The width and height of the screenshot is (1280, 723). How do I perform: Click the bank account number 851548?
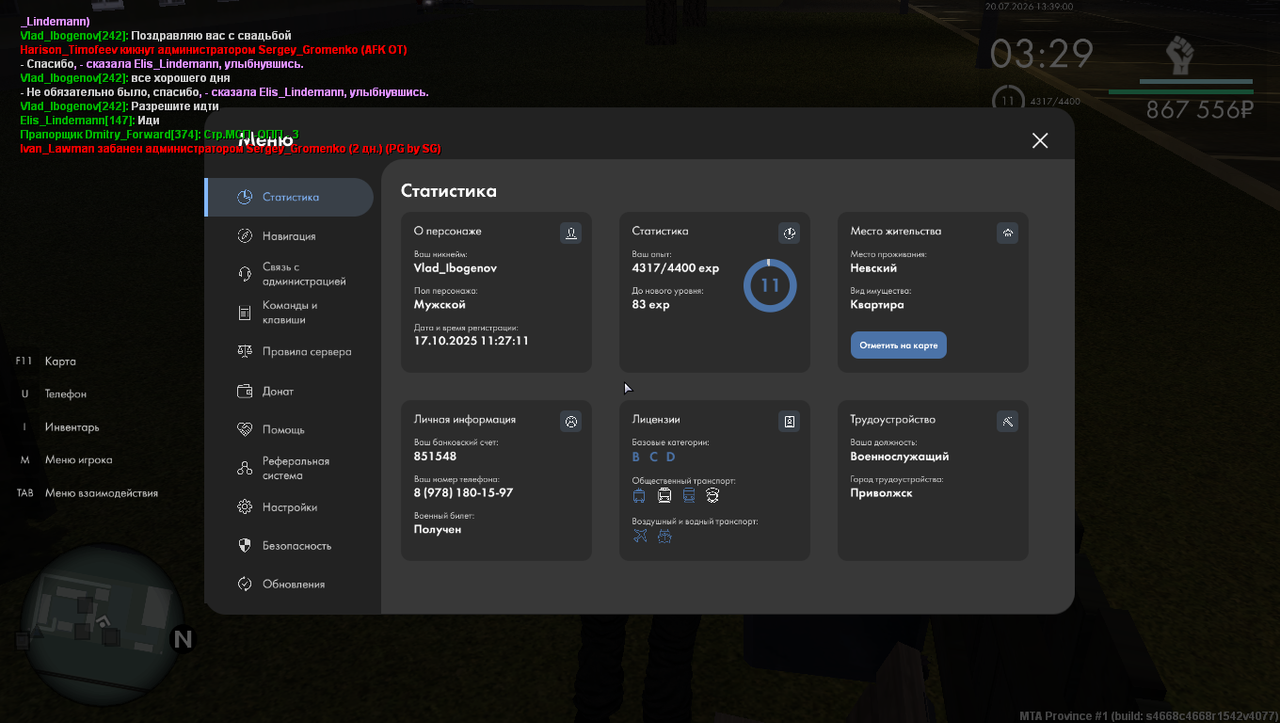pyautogui.click(x=435, y=456)
